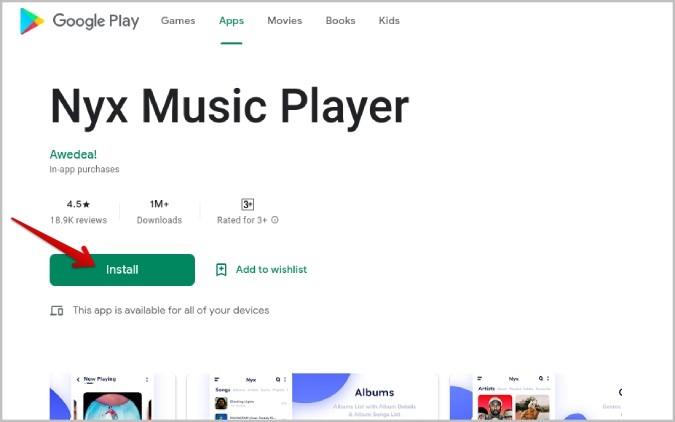Click the availability for all devices text
Viewport: 675px width, 422px height.
tap(171, 310)
